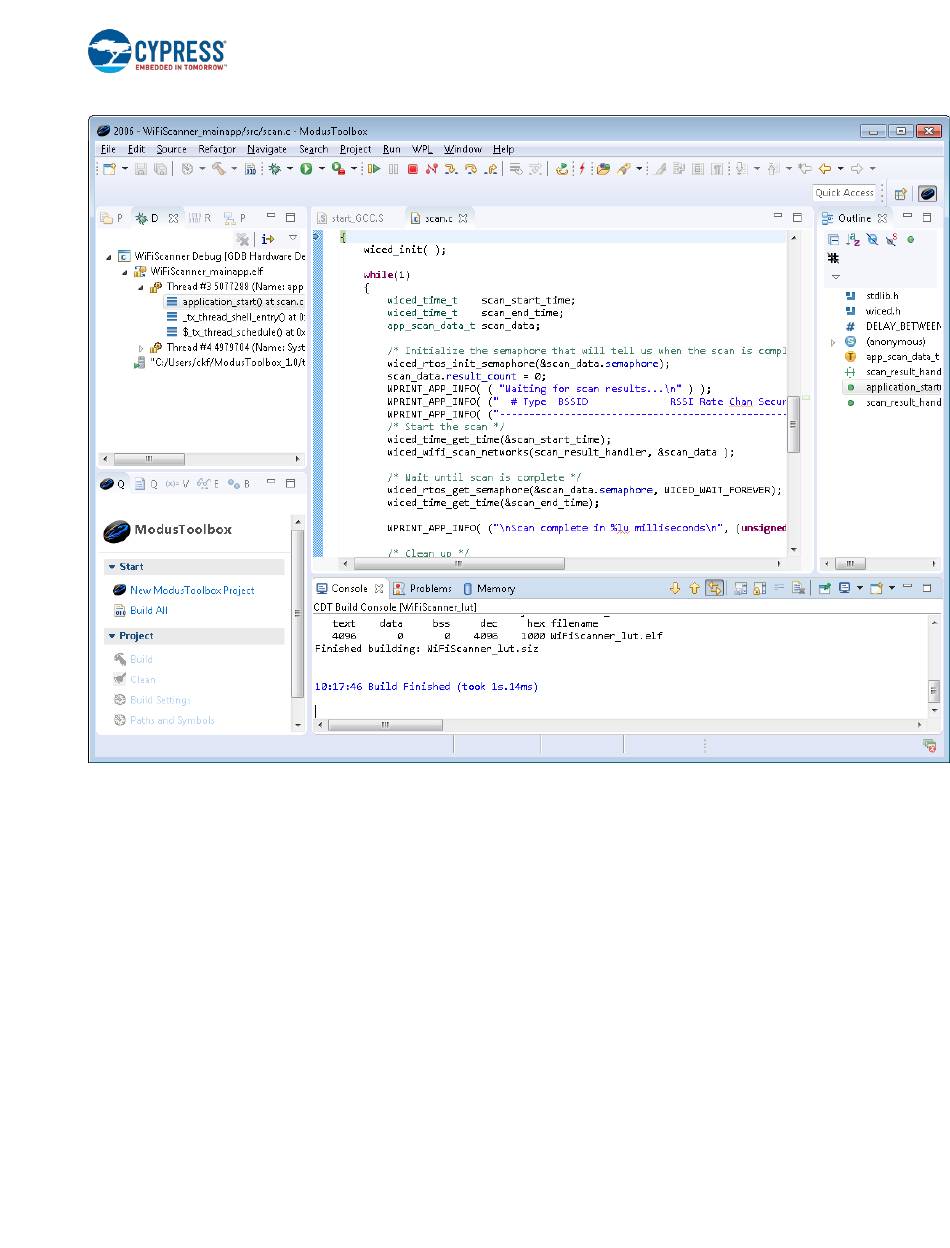Collapse the Start section in Quick Panel
Image resolution: width=950 pixels, height=1248 pixels.
(112, 567)
